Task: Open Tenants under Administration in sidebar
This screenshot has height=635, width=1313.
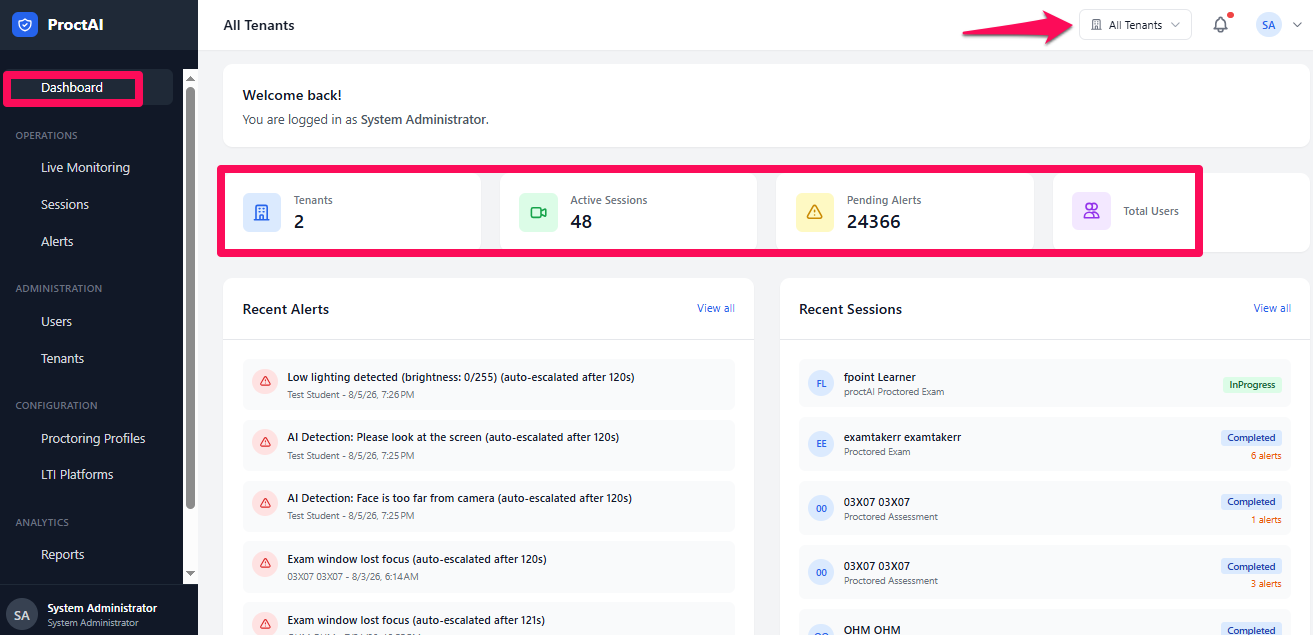Action: coord(62,359)
